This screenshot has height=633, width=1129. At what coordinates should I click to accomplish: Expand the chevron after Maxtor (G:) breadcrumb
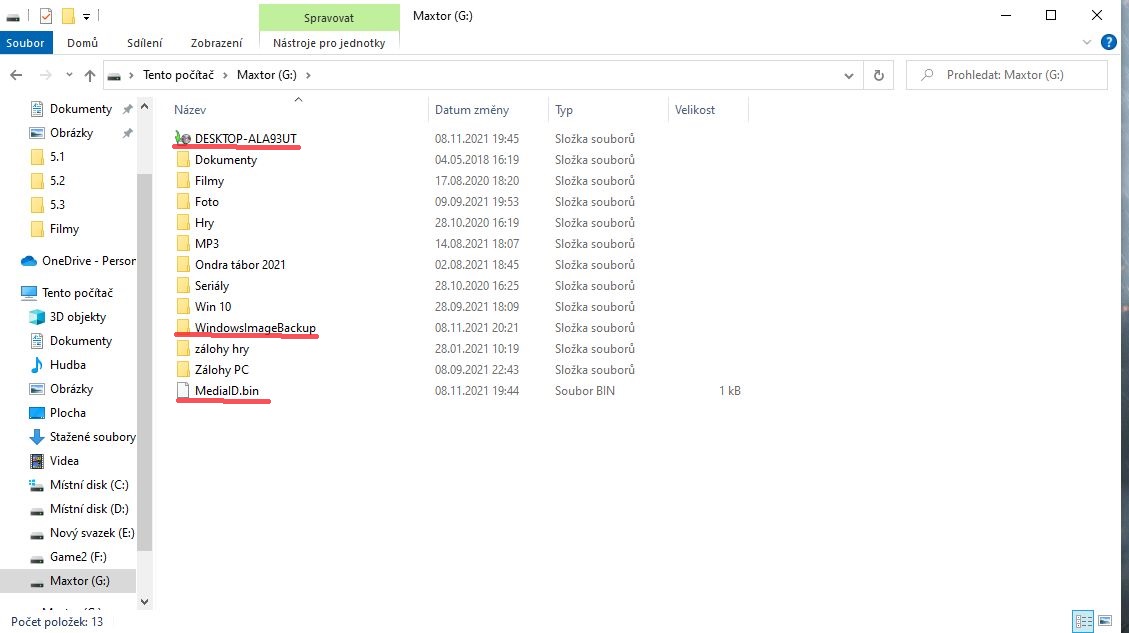pos(308,75)
